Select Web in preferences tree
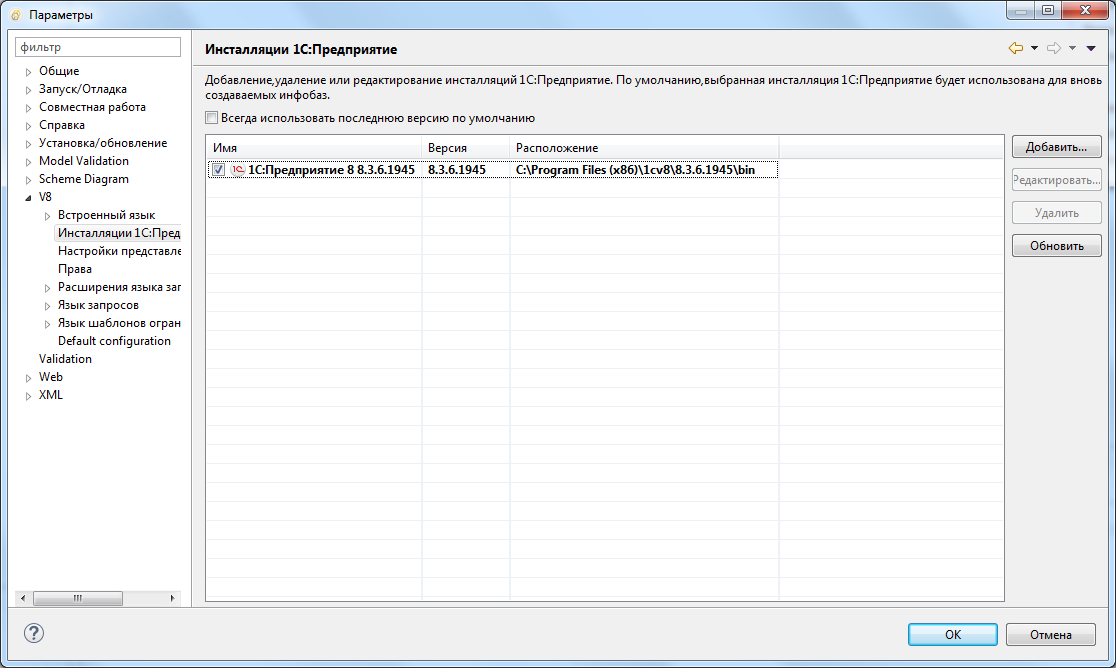Screen dimensions: 1116x668 [x=51, y=377]
